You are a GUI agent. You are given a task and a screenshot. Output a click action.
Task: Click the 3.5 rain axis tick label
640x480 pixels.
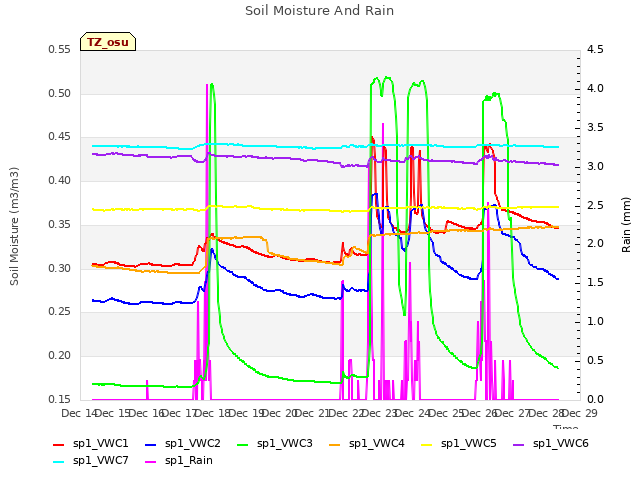tap(595, 127)
